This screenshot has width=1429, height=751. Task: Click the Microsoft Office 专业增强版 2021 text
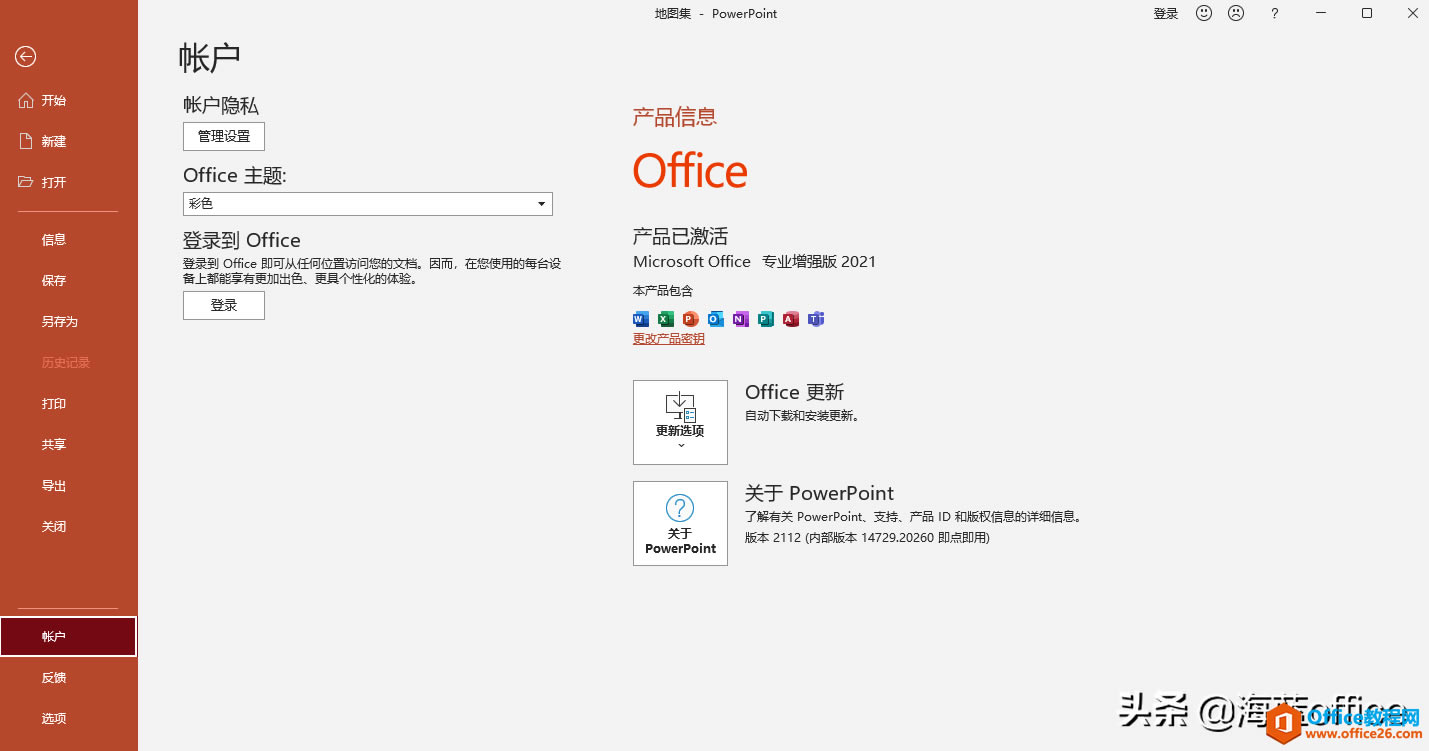(754, 262)
